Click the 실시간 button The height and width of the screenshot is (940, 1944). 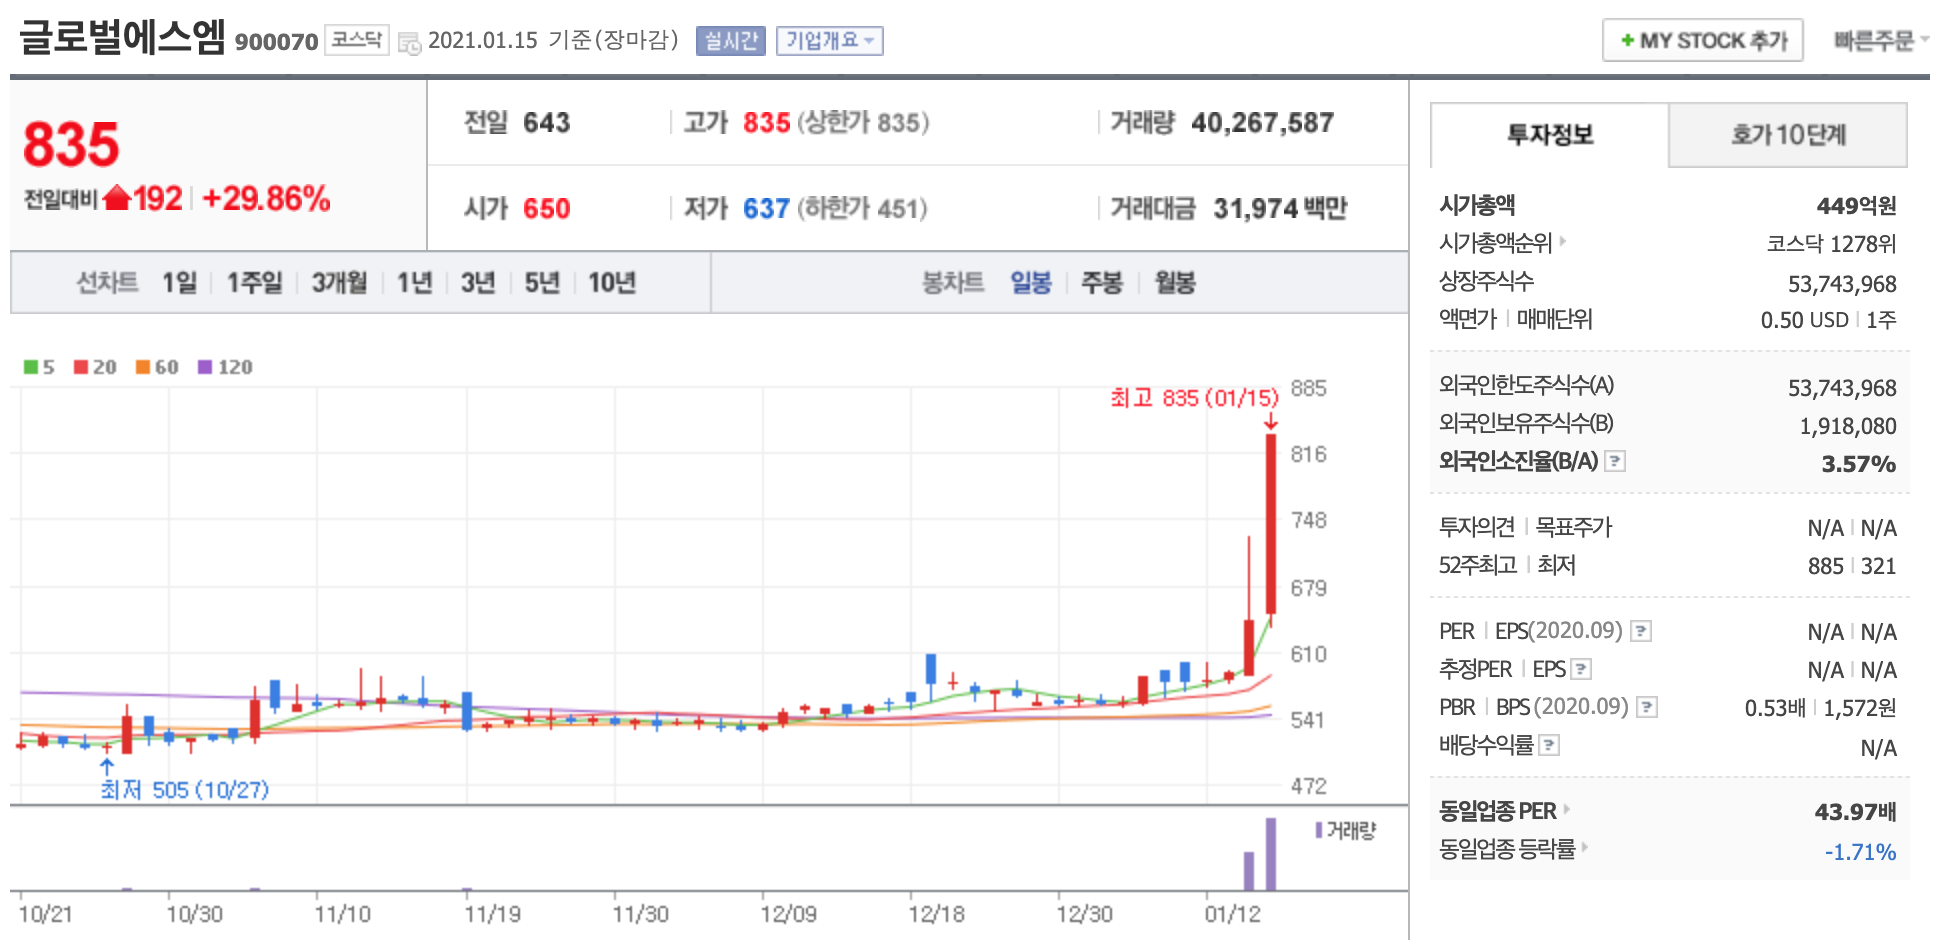pyautogui.click(x=730, y=41)
